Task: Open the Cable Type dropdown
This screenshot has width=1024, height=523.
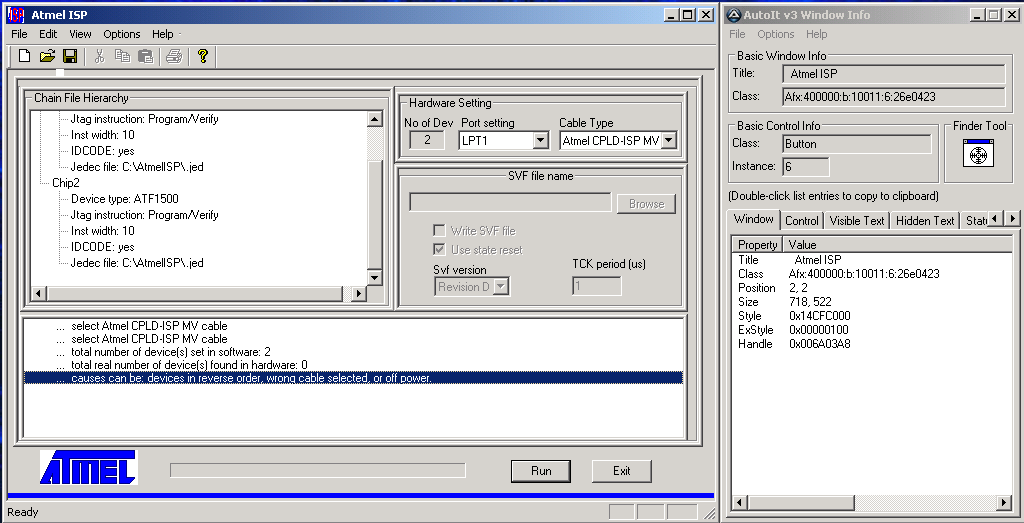Action: coord(668,140)
